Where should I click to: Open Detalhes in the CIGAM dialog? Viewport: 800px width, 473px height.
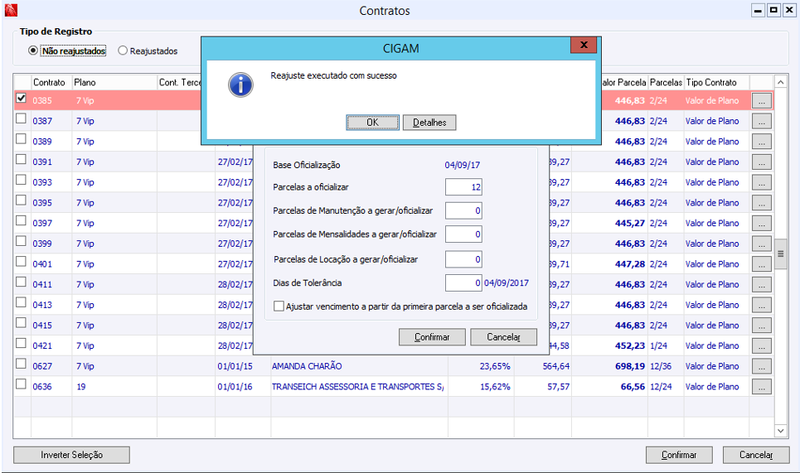pyautogui.click(x=429, y=122)
